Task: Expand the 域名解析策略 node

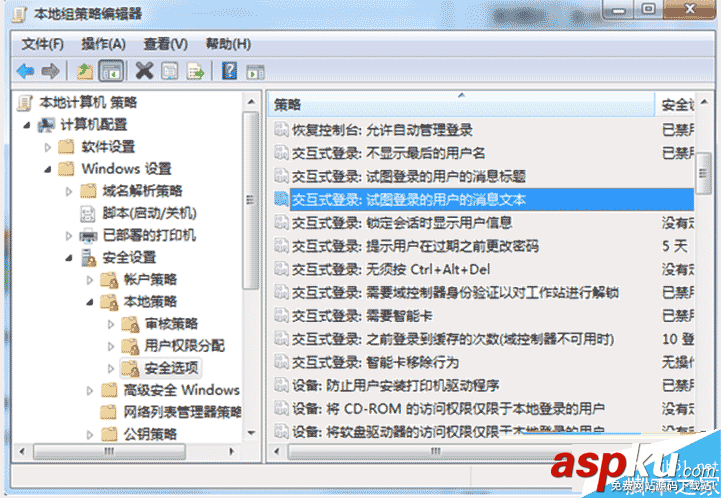Action: click(69, 191)
